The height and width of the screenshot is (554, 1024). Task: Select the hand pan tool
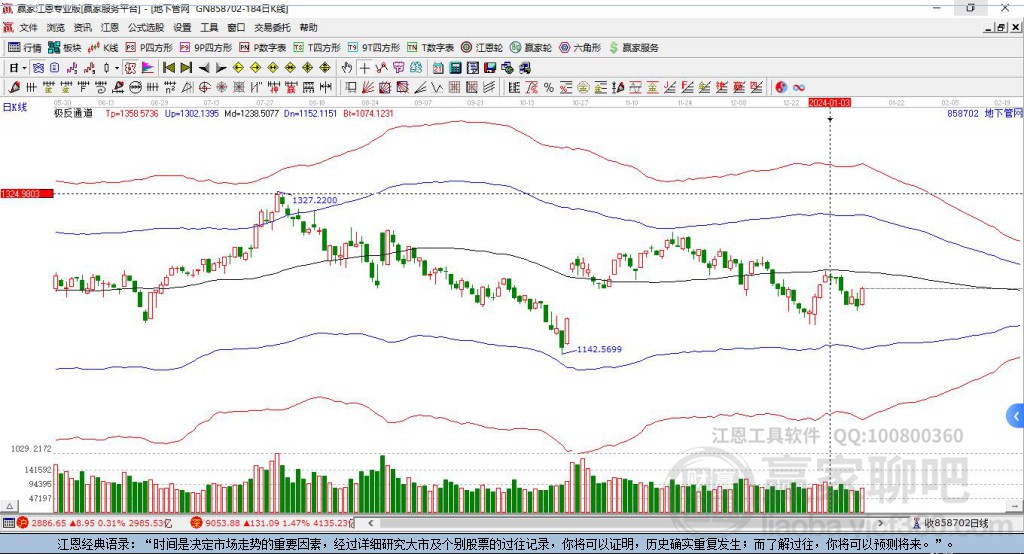point(347,68)
